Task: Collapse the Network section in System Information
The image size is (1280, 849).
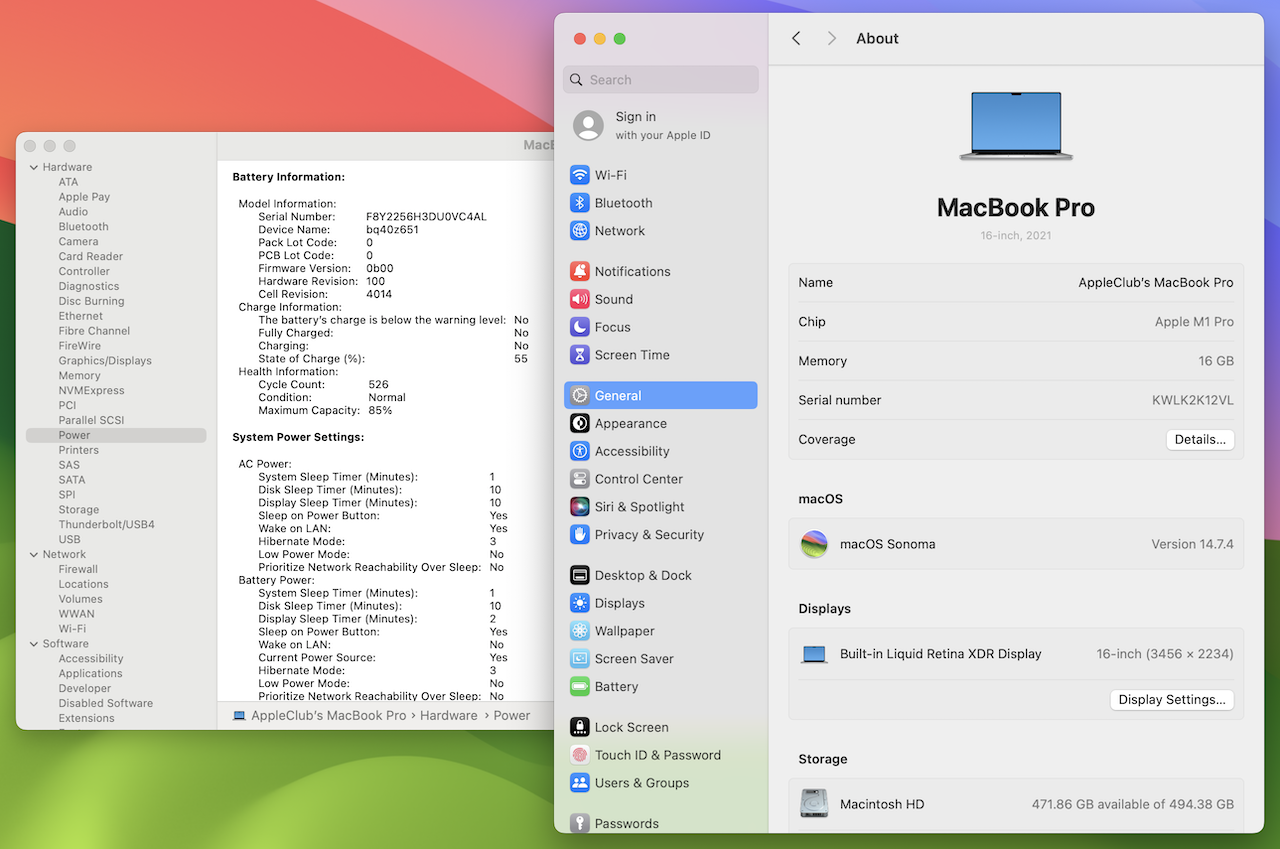Action: pos(34,554)
